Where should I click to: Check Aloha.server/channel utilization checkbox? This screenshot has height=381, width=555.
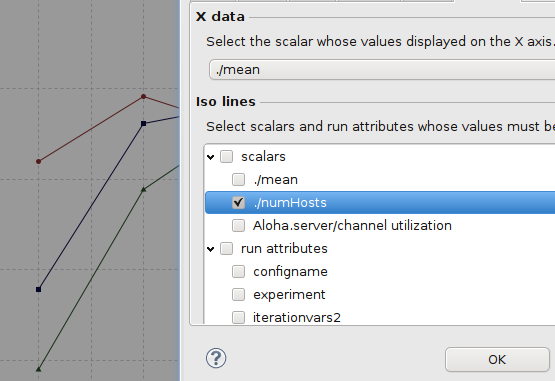pos(238,226)
